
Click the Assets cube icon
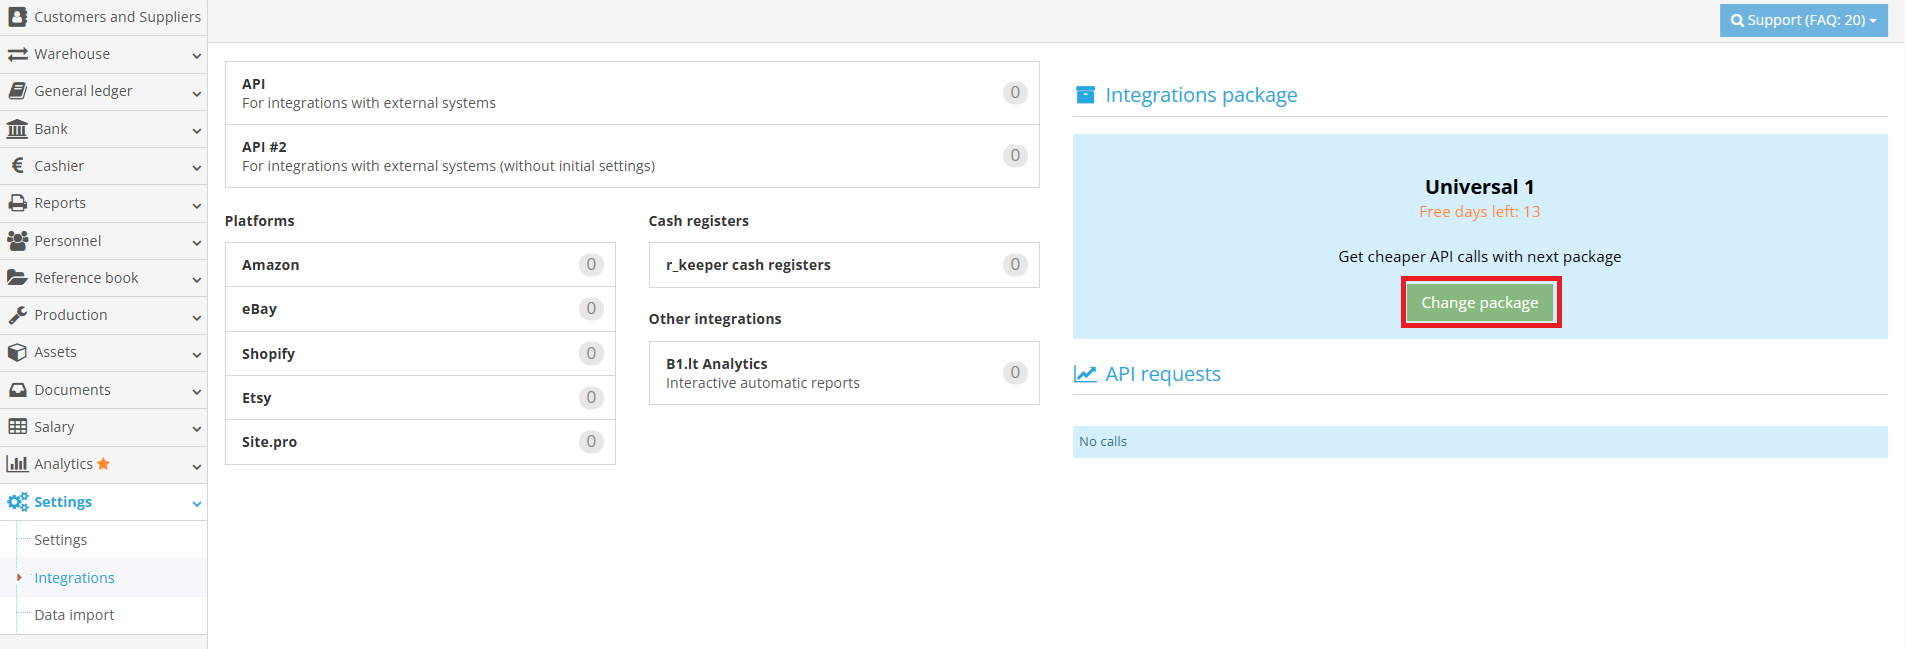pos(17,352)
